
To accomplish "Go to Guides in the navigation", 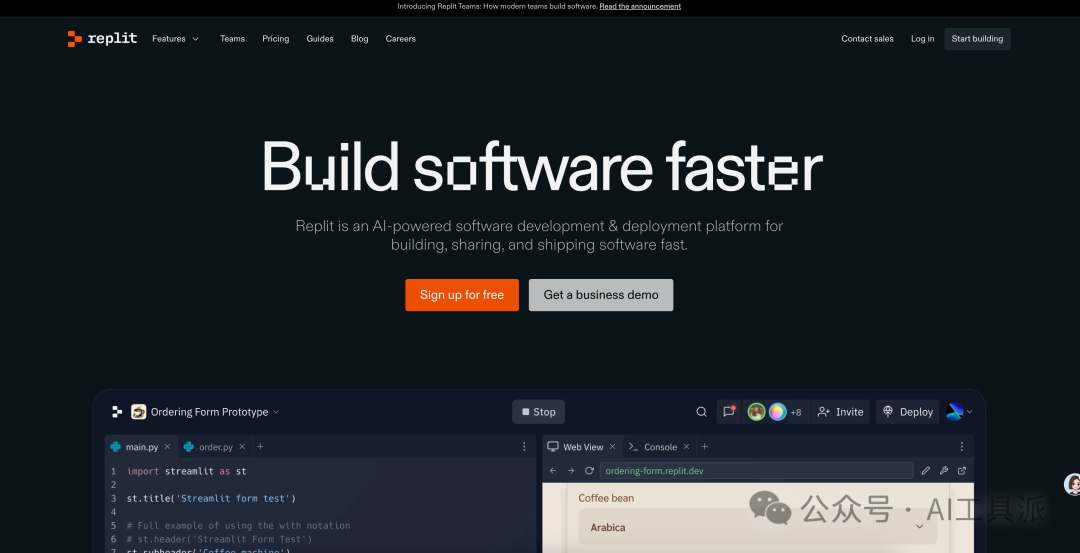I will [x=320, y=39].
